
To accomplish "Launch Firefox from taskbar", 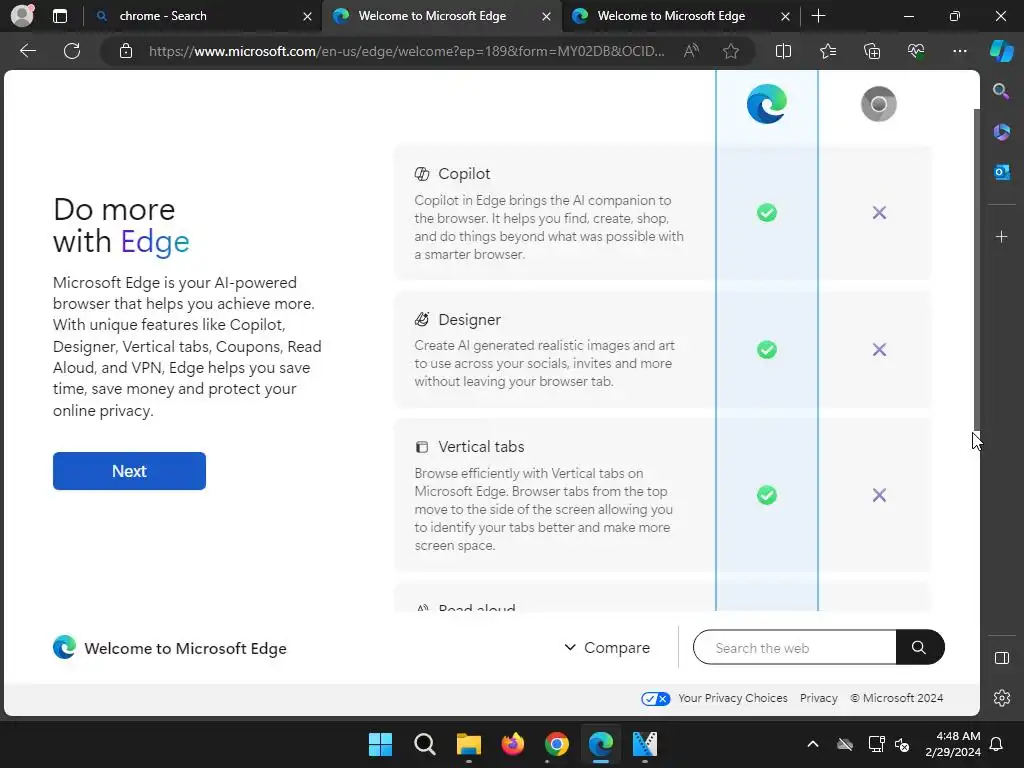I will (x=513, y=744).
